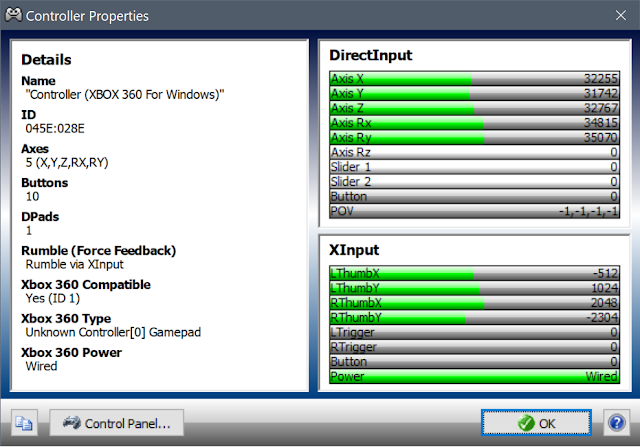Click the Details heading
Image resolution: width=640 pixels, height=447 pixels.
pyautogui.click(x=46, y=60)
